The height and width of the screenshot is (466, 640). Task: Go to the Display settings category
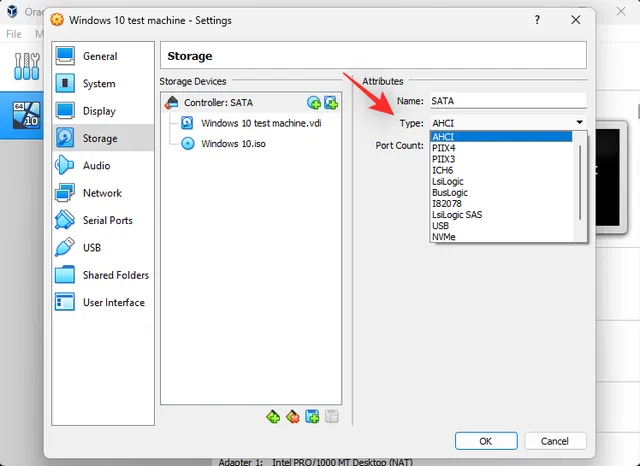(99, 111)
